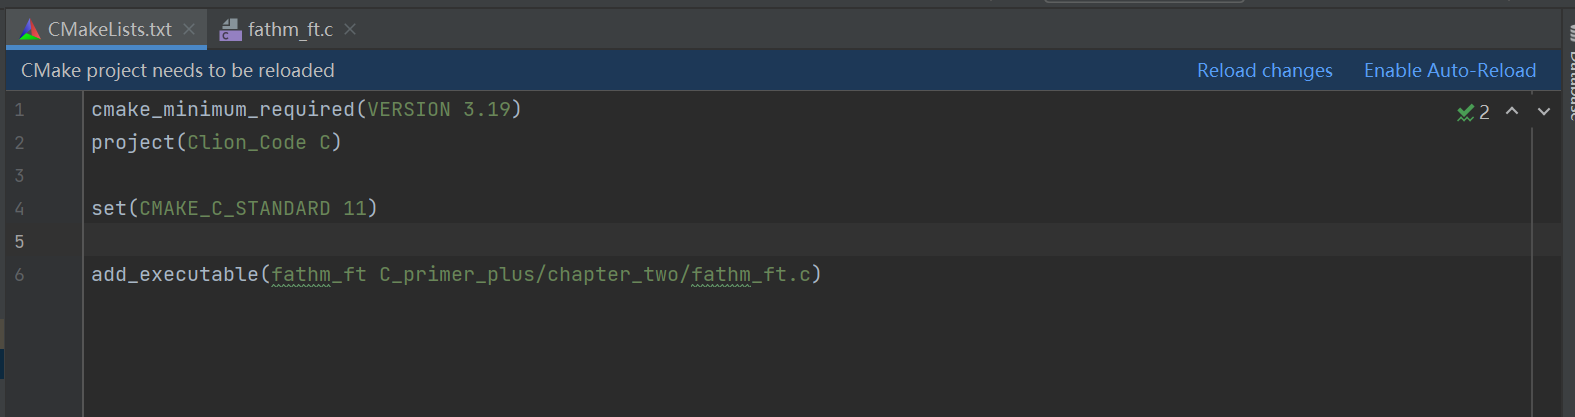
Task: Click the CMAKE_C_STANDARD variable
Action: 235,208
